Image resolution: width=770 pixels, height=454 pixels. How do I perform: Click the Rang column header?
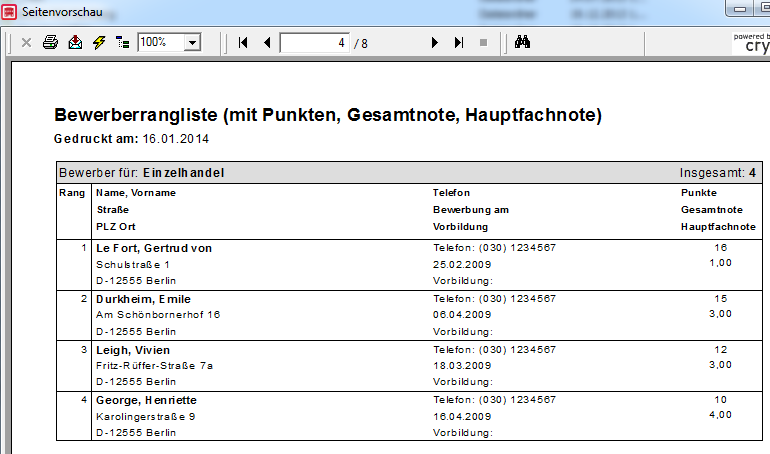click(72, 193)
